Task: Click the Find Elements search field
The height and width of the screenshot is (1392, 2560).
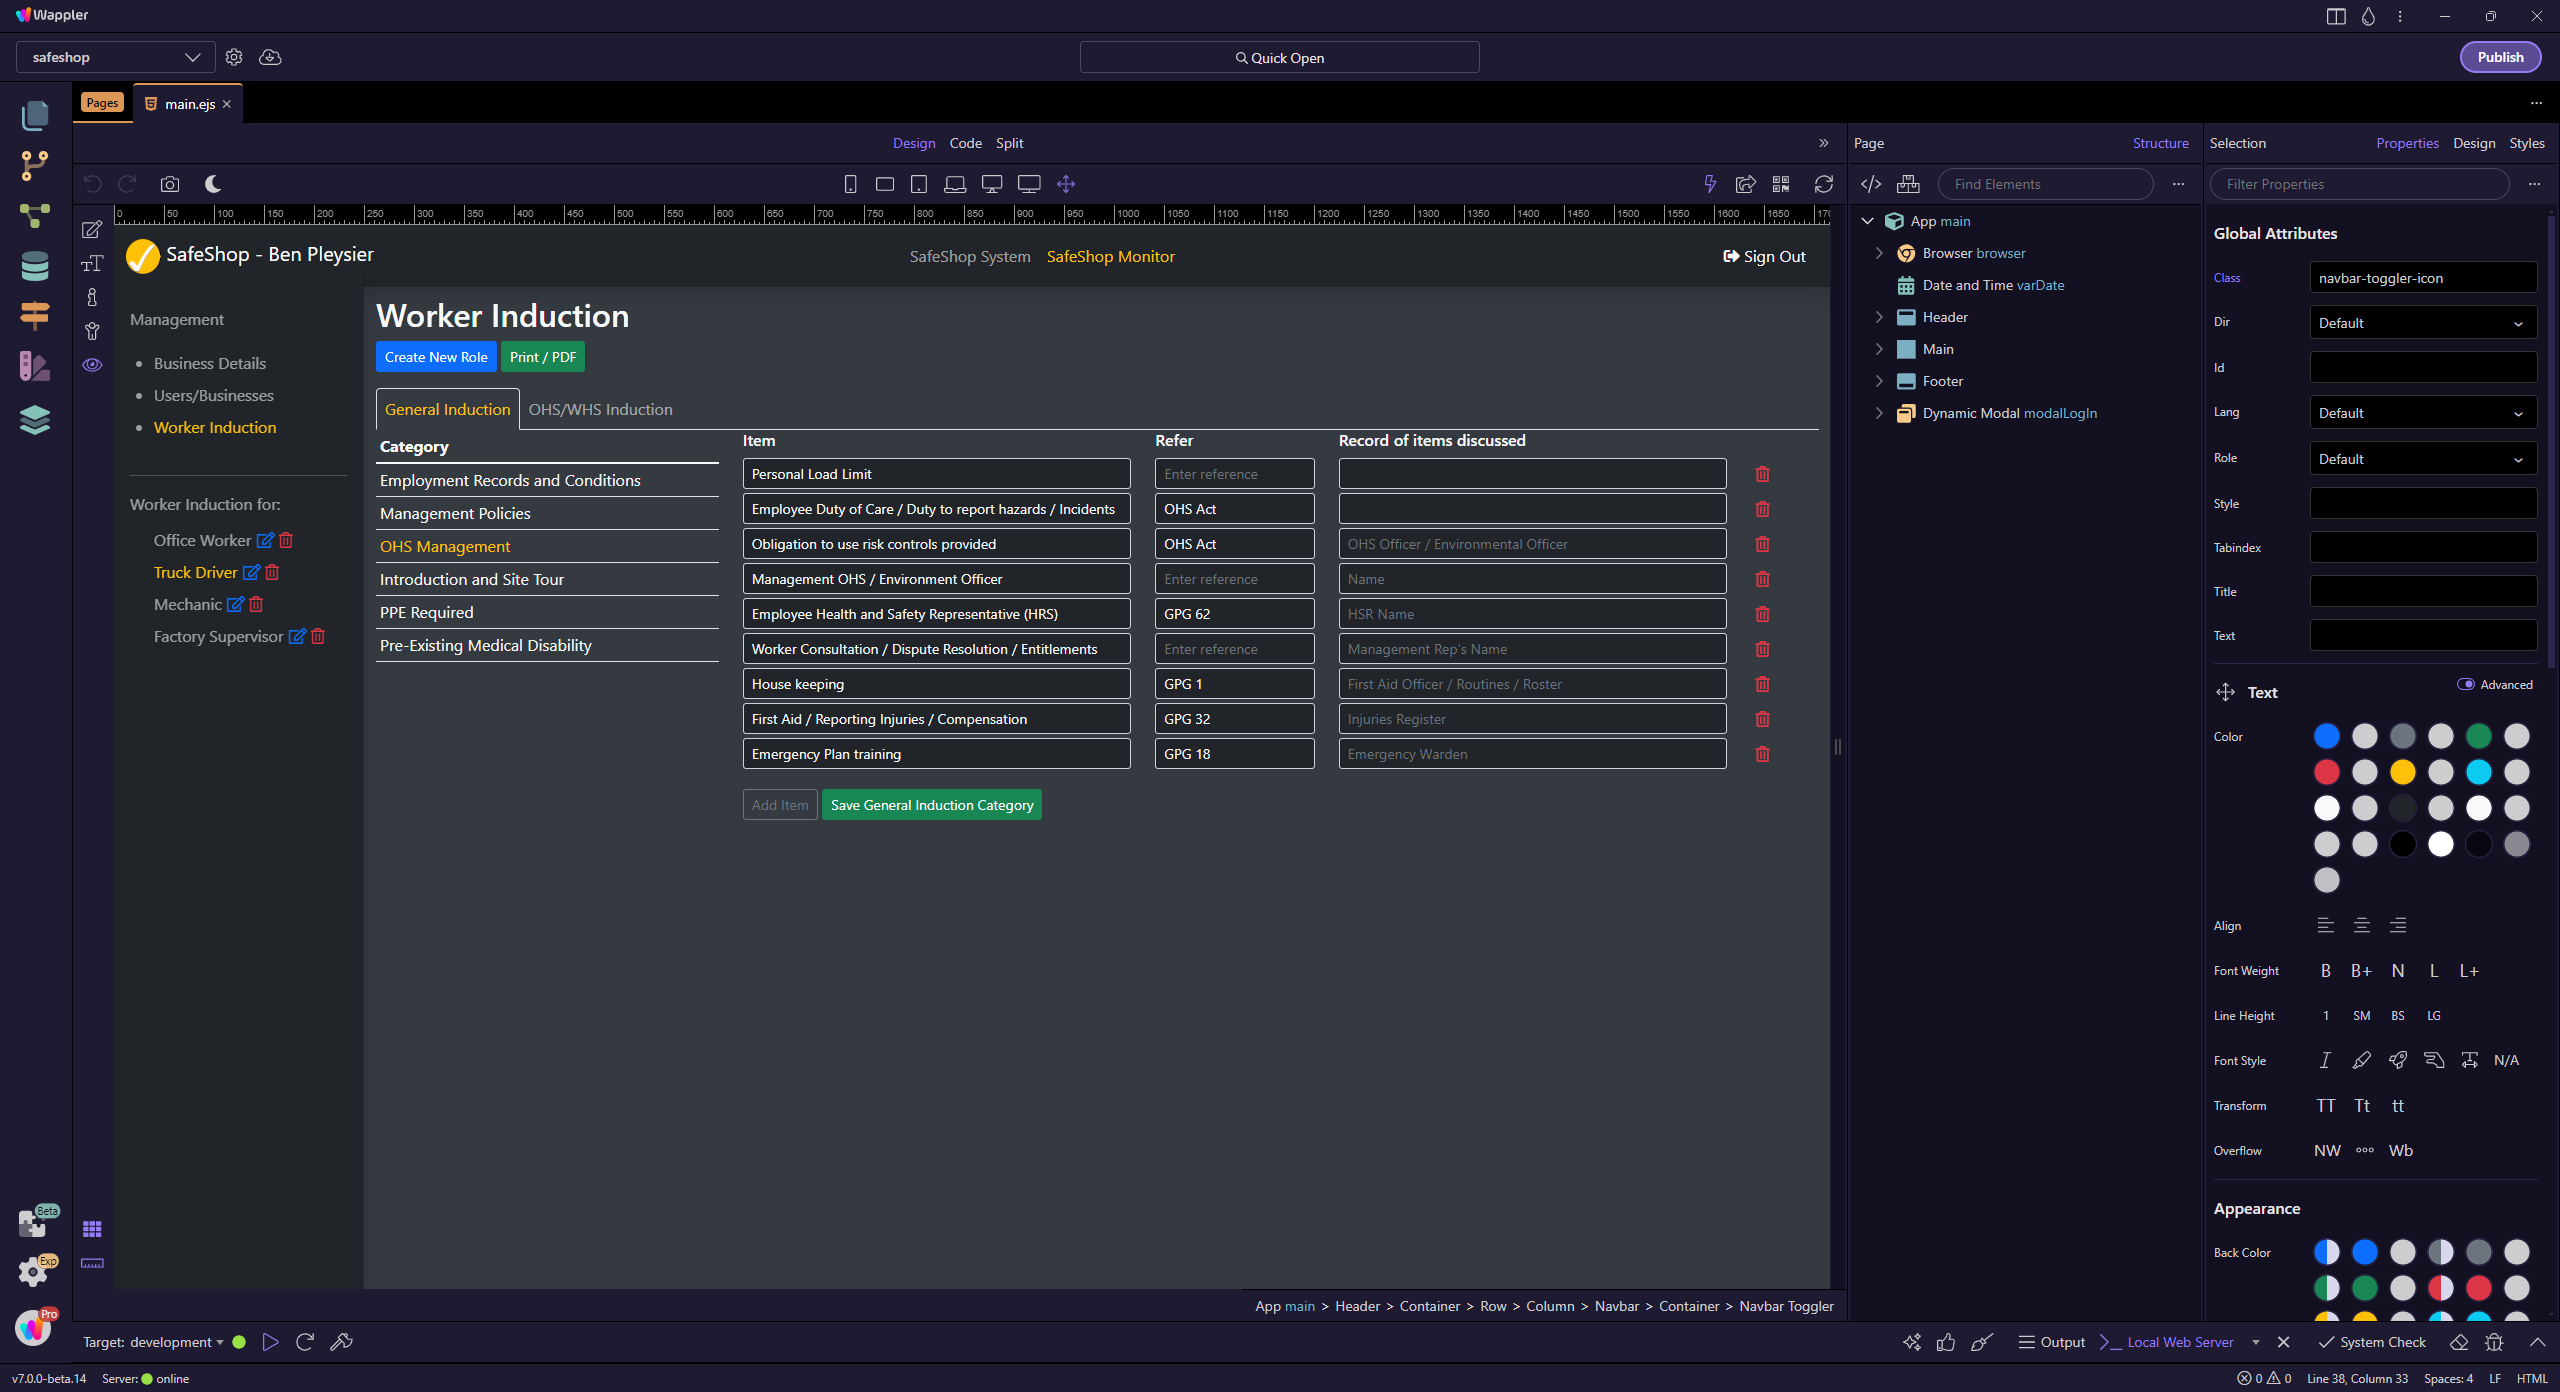Action: [x=2044, y=184]
